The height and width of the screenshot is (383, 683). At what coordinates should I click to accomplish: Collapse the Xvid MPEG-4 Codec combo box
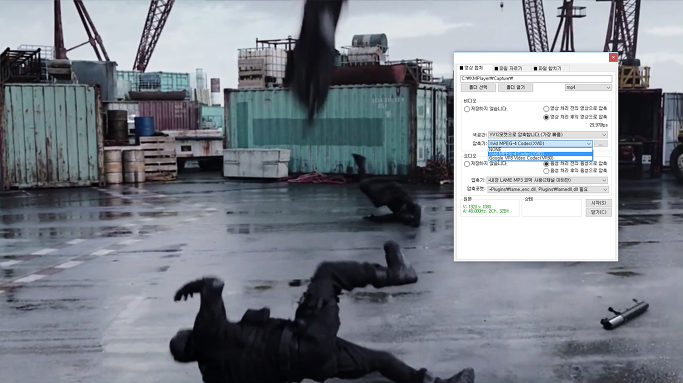click(540, 143)
